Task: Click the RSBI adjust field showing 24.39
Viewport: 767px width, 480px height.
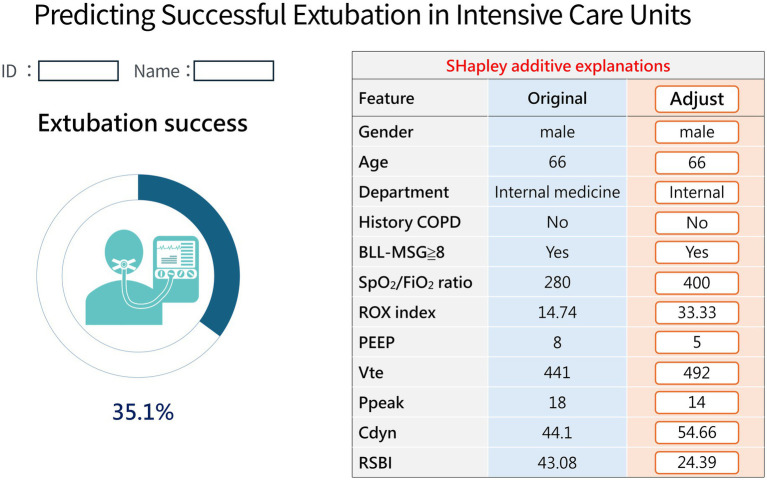Action: 697,462
